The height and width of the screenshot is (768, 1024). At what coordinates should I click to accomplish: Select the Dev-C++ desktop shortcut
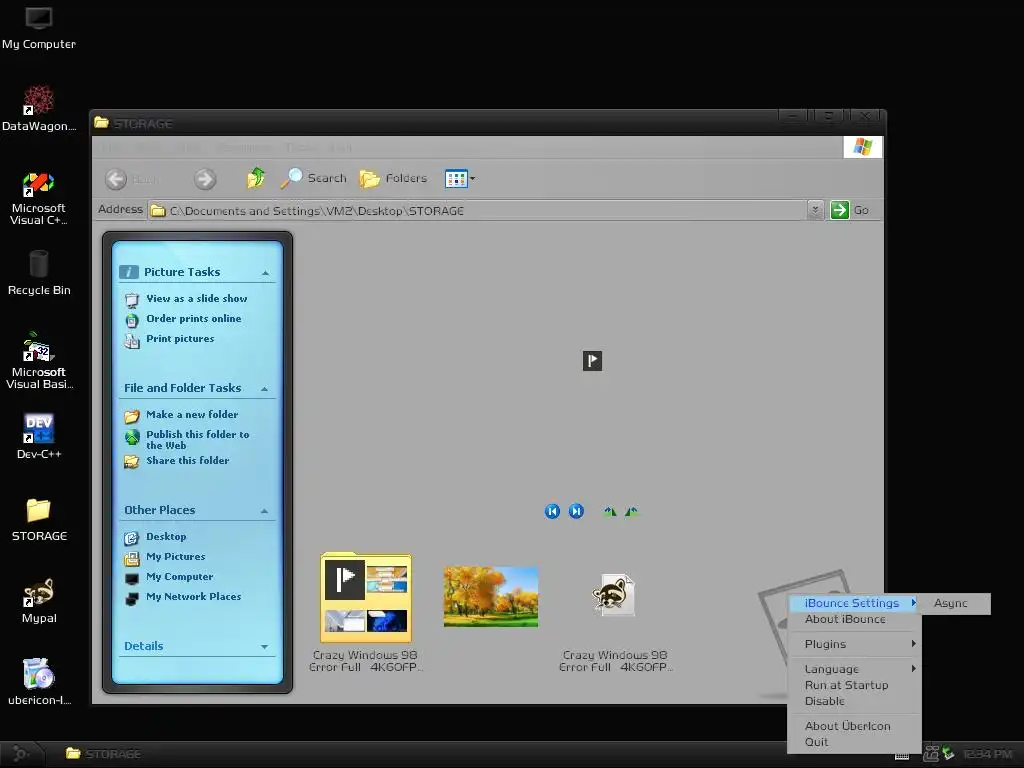39,436
